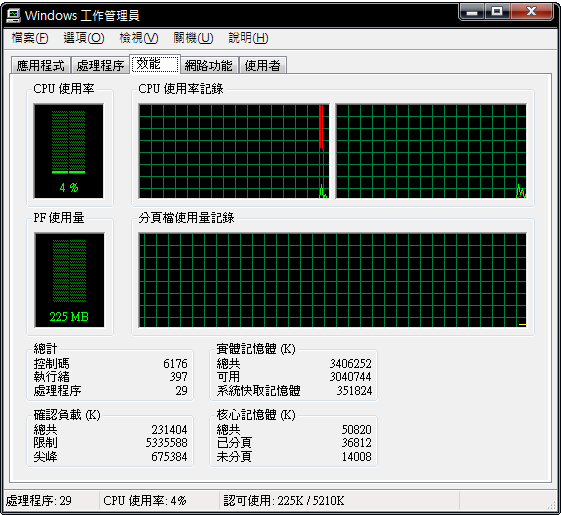Click the 尖峰 value 675384

click(169, 456)
